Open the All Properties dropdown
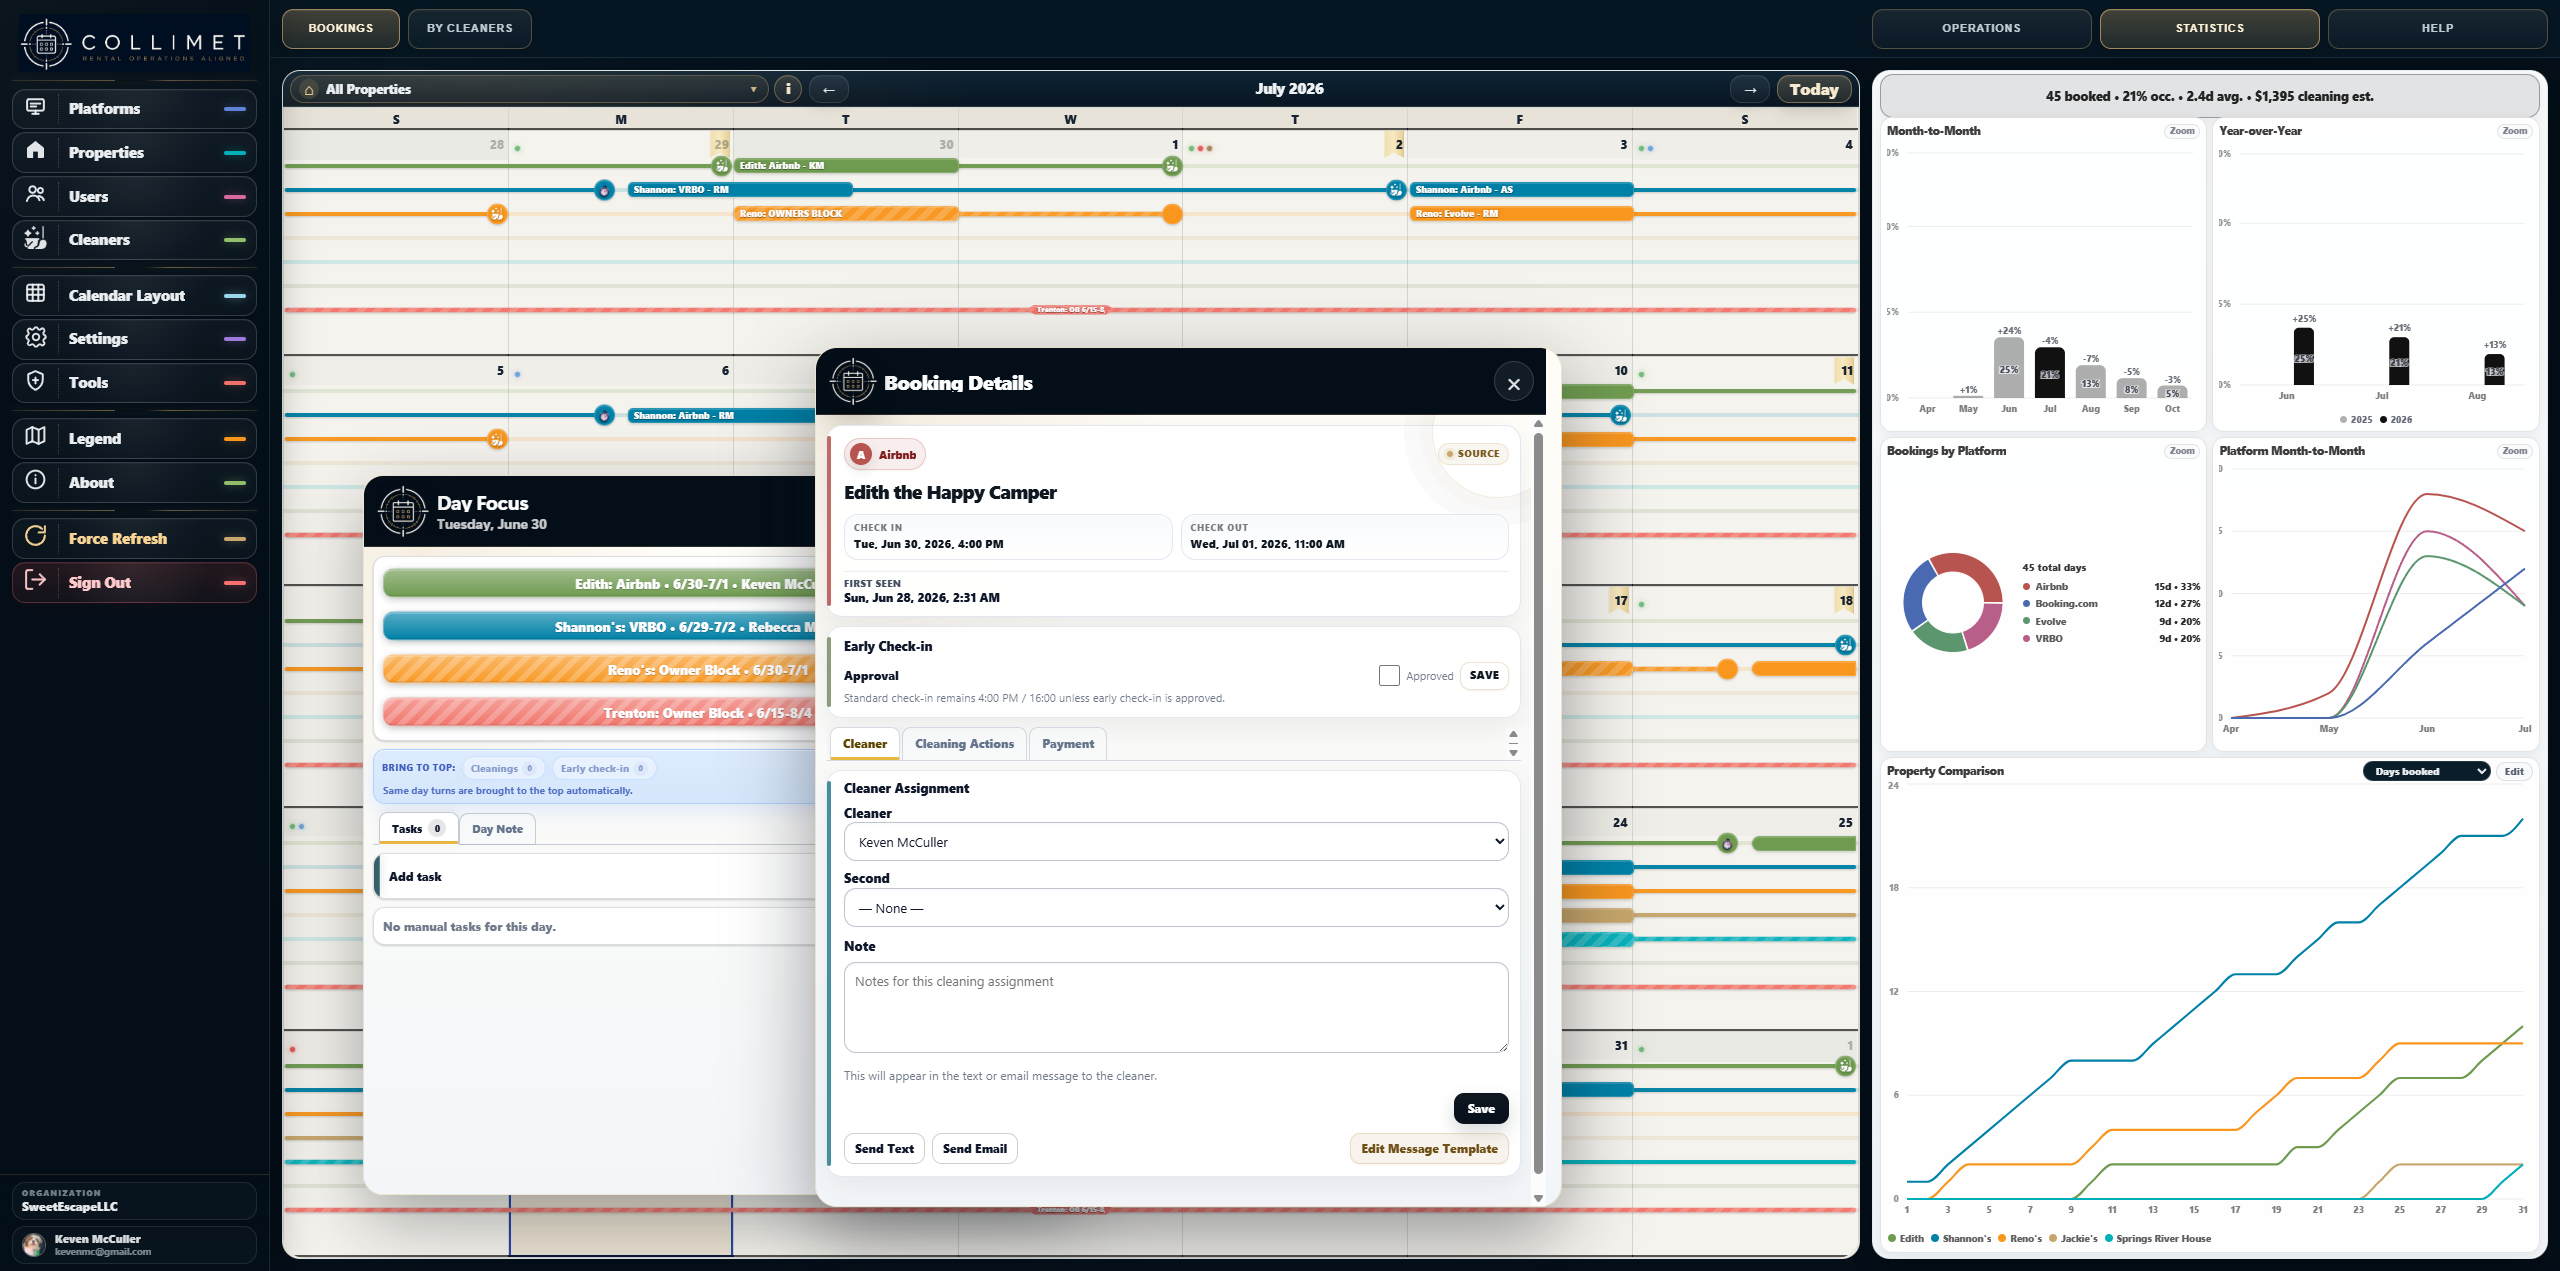This screenshot has height=1271, width=2560. pyautogui.click(x=530, y=90)
